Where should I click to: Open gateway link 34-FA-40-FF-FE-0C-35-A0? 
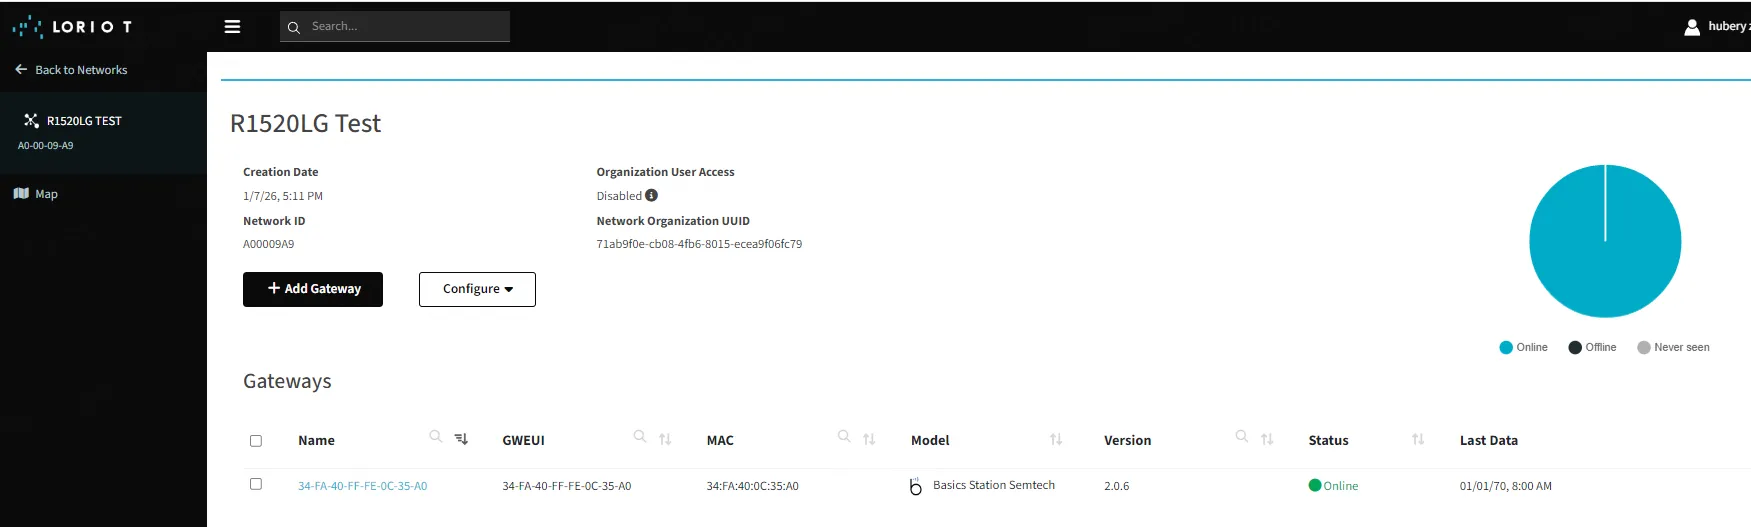[362, 486]
